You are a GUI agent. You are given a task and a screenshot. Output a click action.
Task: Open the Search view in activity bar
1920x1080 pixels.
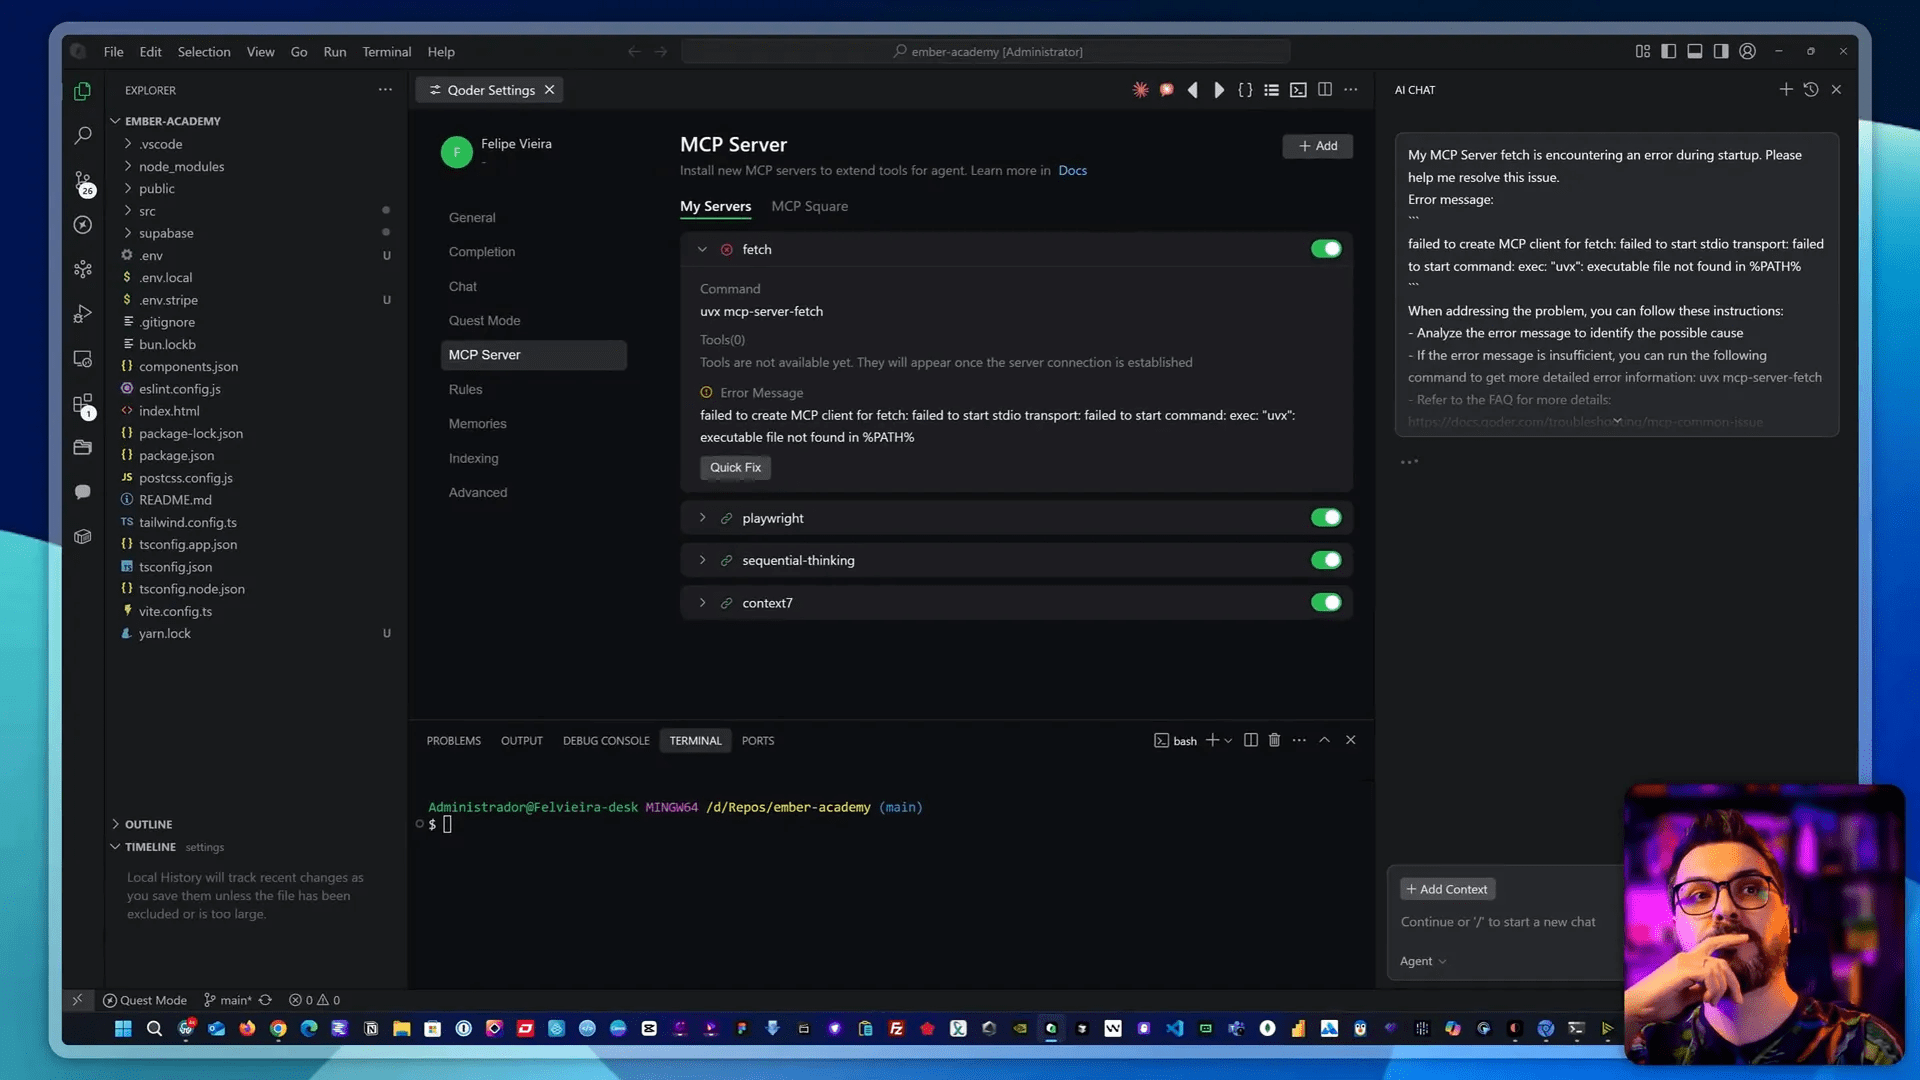(x=83, y=135)
